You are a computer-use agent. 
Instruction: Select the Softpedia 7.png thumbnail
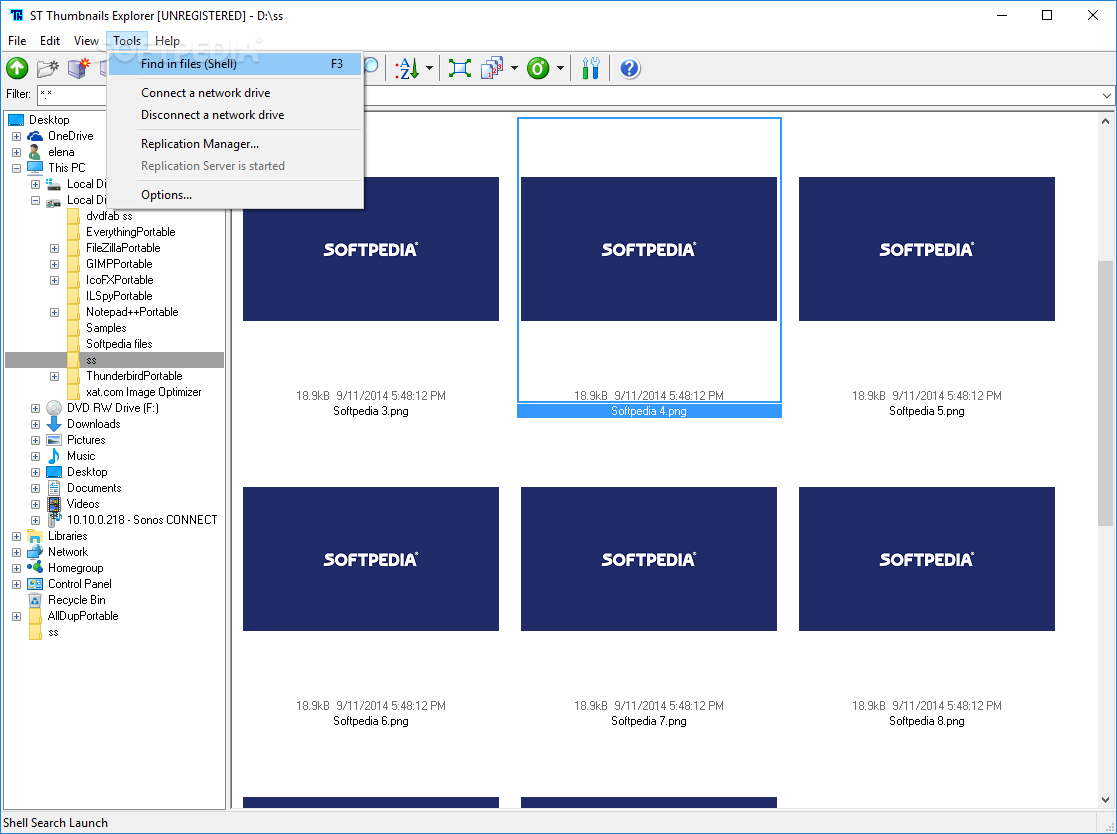pyautogui.click(x=648, y=559)
